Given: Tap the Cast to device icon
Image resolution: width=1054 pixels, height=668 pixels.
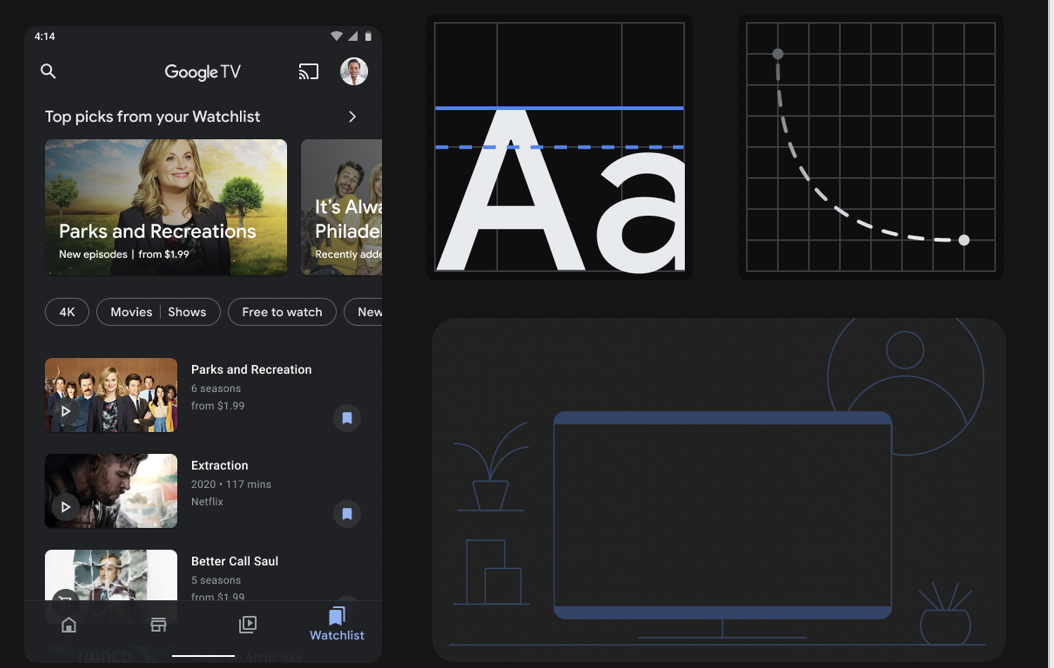Looking at the screenshot, I should tap(309, 71).
